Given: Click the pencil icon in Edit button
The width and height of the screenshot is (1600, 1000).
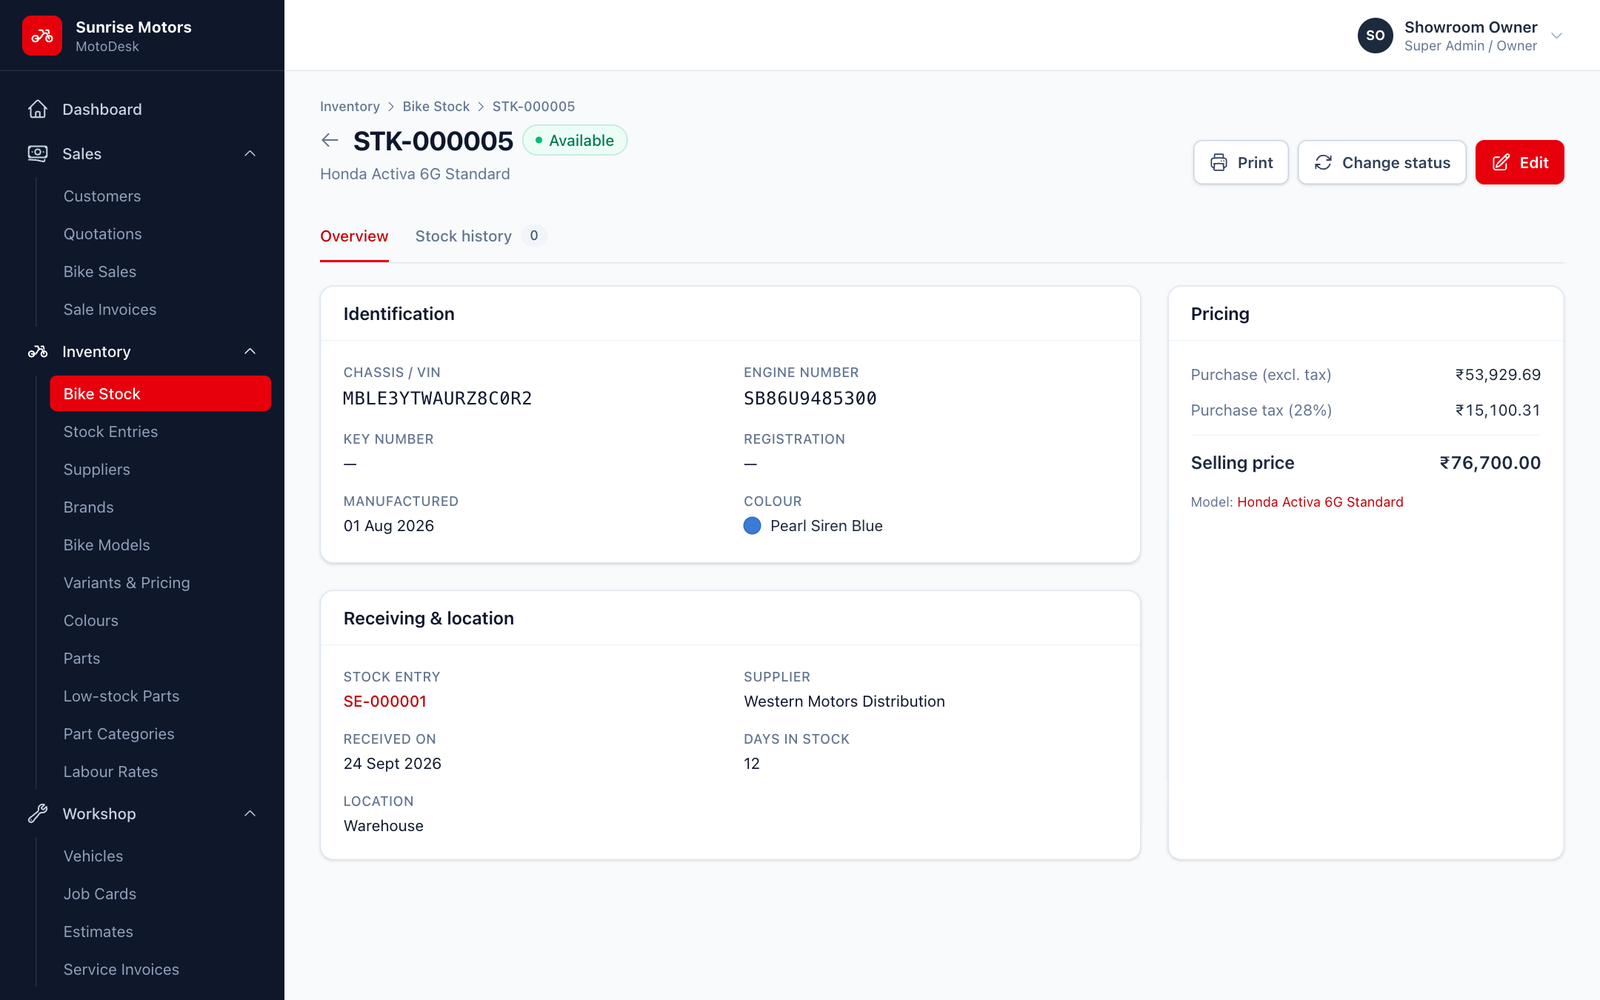Looking at the screenshot, I should click(x=1501, y=163).
